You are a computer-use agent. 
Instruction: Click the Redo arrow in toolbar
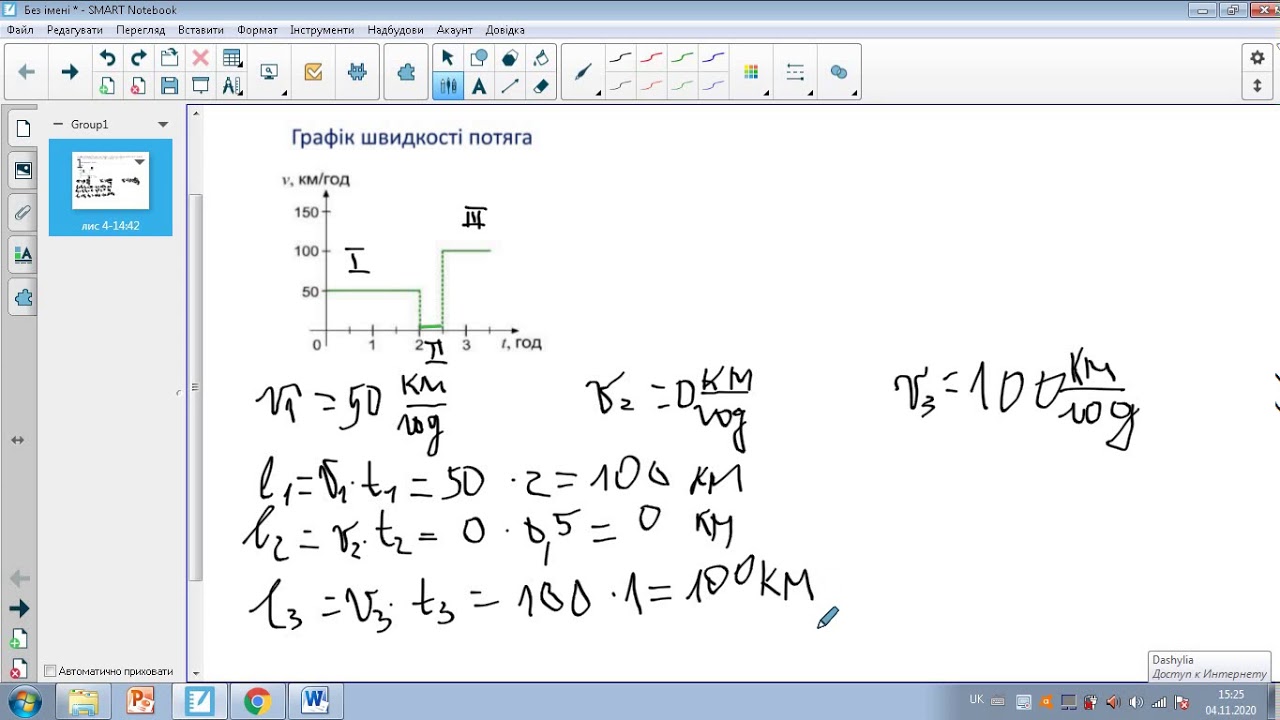point(138,58)
